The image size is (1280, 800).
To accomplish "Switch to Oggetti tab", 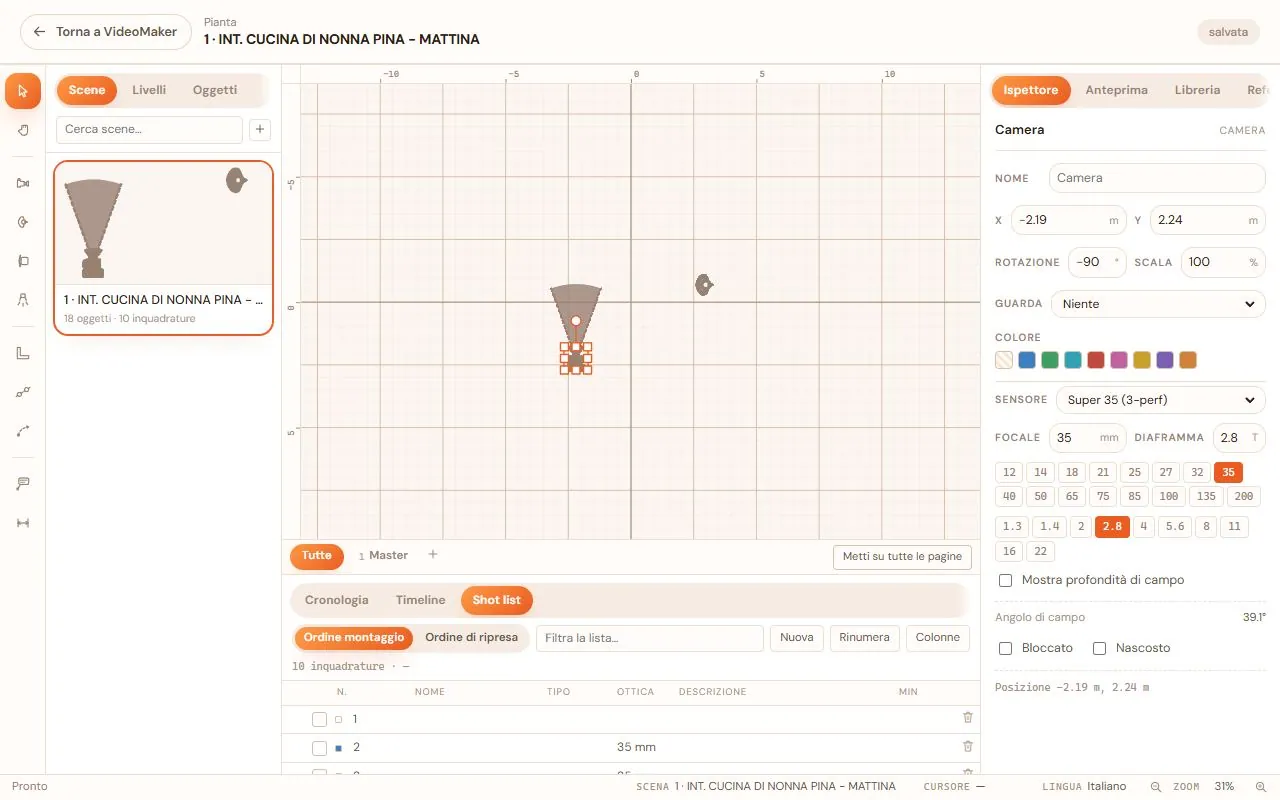I will tap(215, 90).
